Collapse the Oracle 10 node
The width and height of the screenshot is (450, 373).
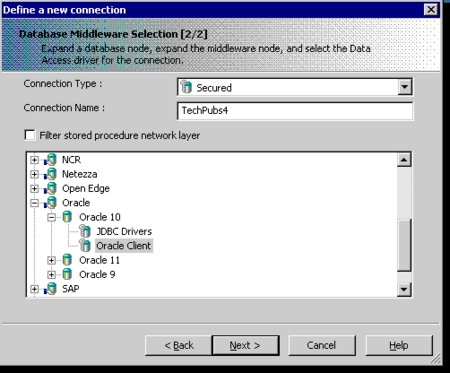[51, 217]
